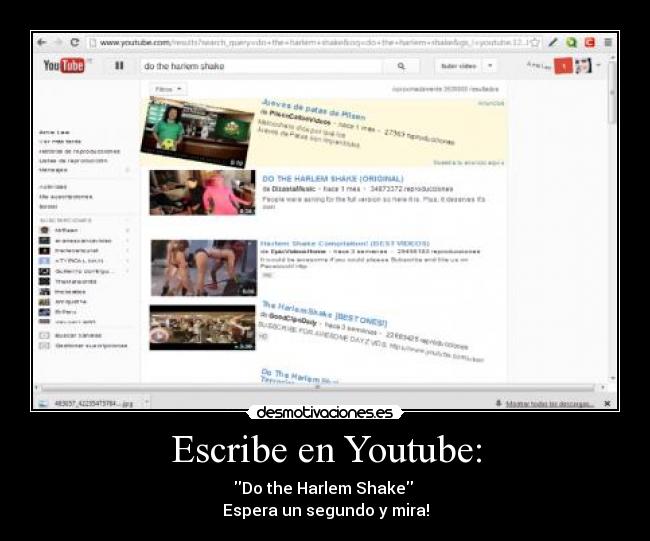This screenshot has width=650, height=541.
Task: Click the vertical scrollbar up arrow
Action: [x=613, y=57]
